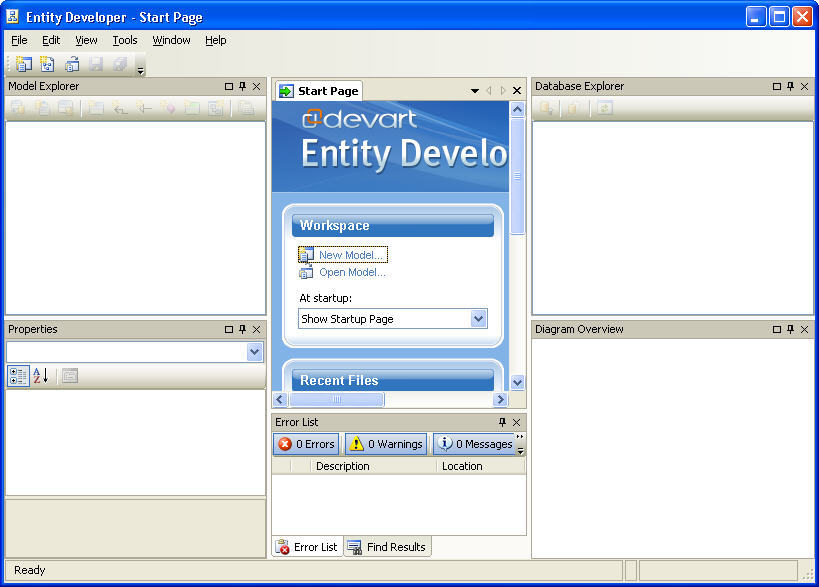Click the Property Pages icon

point(69,376)
